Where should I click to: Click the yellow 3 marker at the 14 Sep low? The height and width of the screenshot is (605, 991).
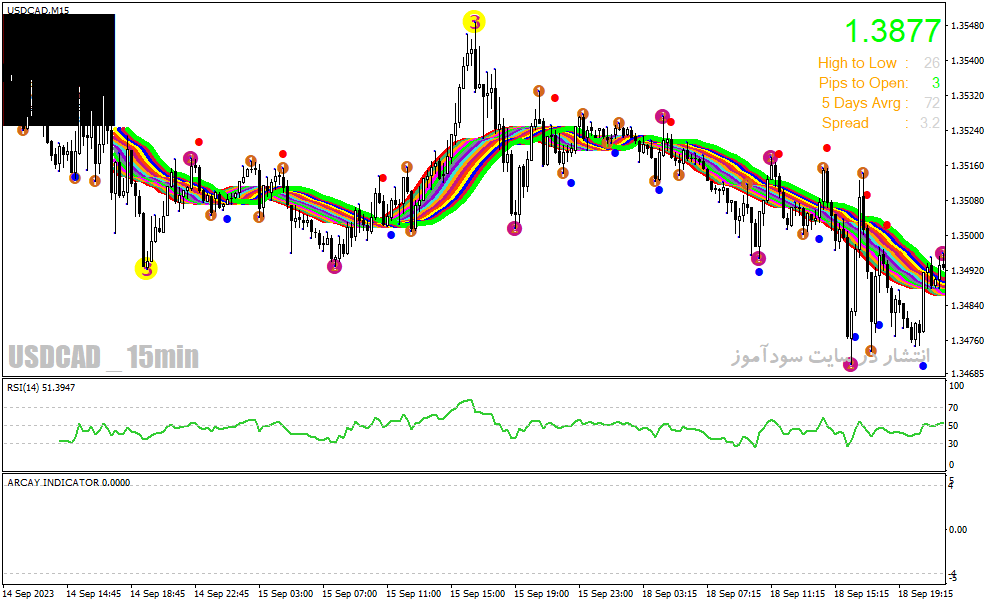(146, 269)
